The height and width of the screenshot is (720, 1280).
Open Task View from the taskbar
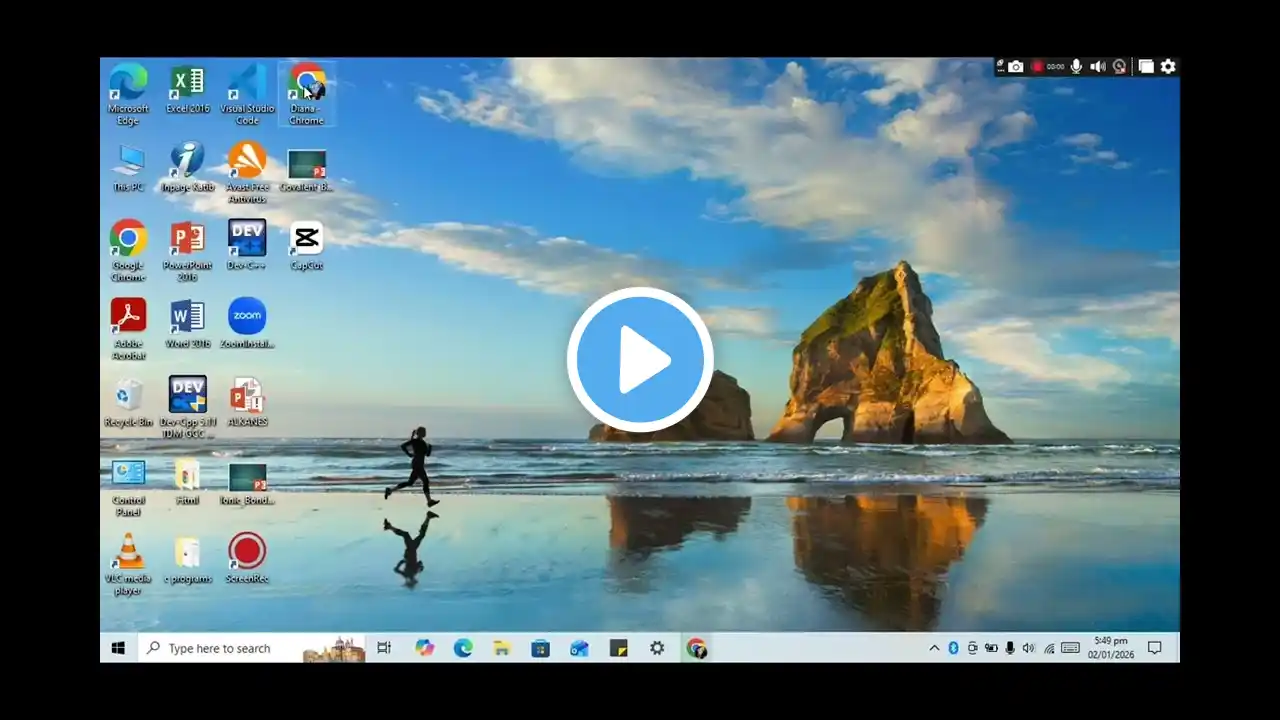click(x=384, y=648)
